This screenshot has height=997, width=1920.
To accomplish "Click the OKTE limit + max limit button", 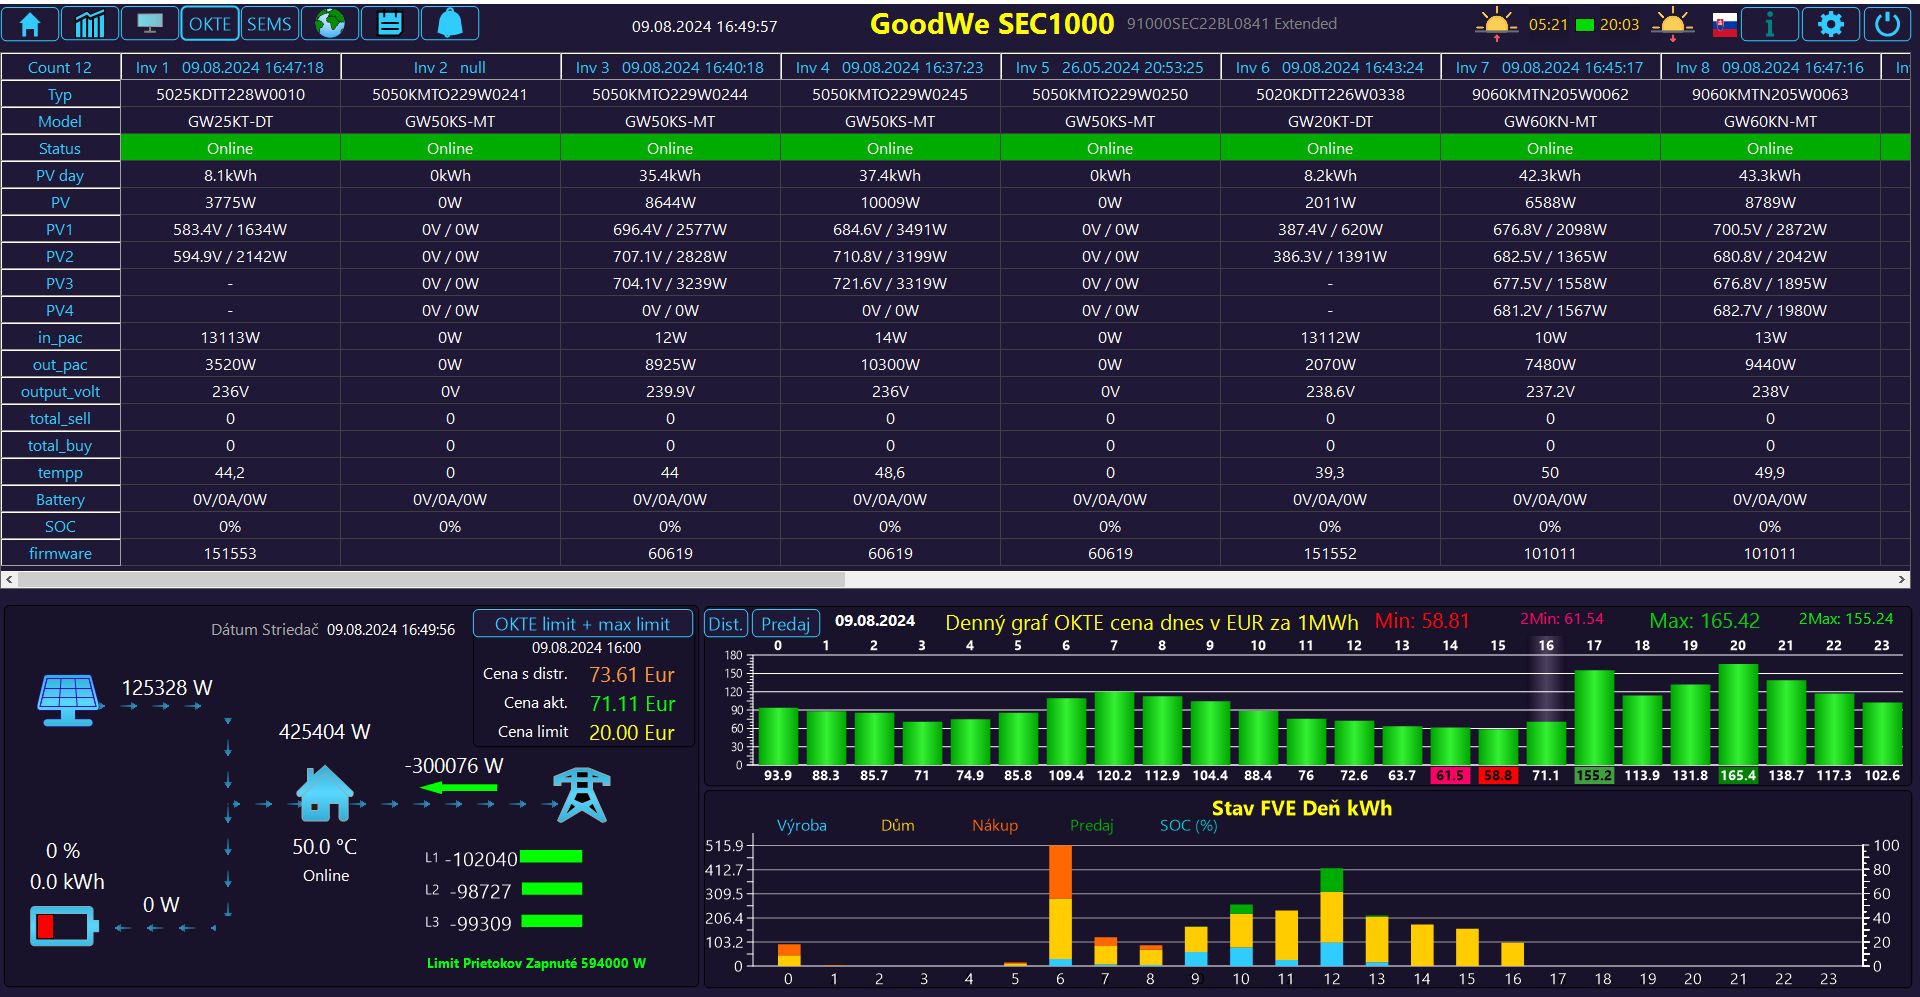I will point(583,624).
